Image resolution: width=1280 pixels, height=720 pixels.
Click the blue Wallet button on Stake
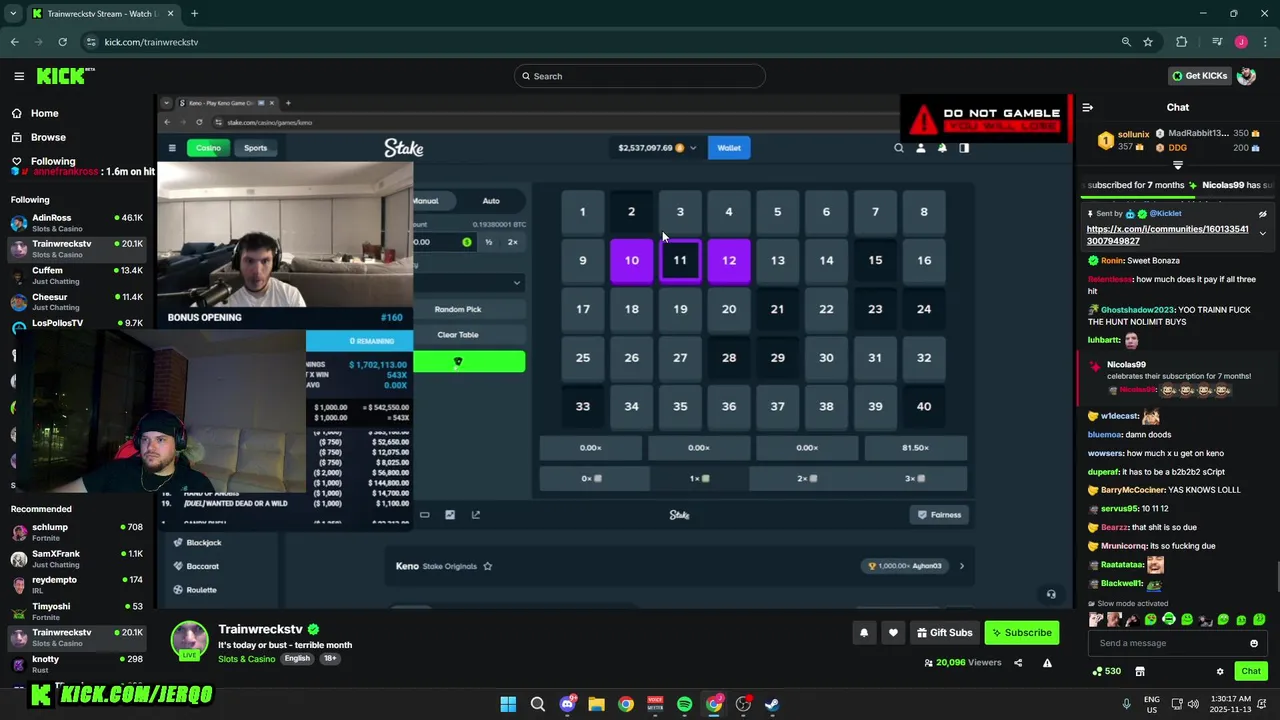[729, 148]
